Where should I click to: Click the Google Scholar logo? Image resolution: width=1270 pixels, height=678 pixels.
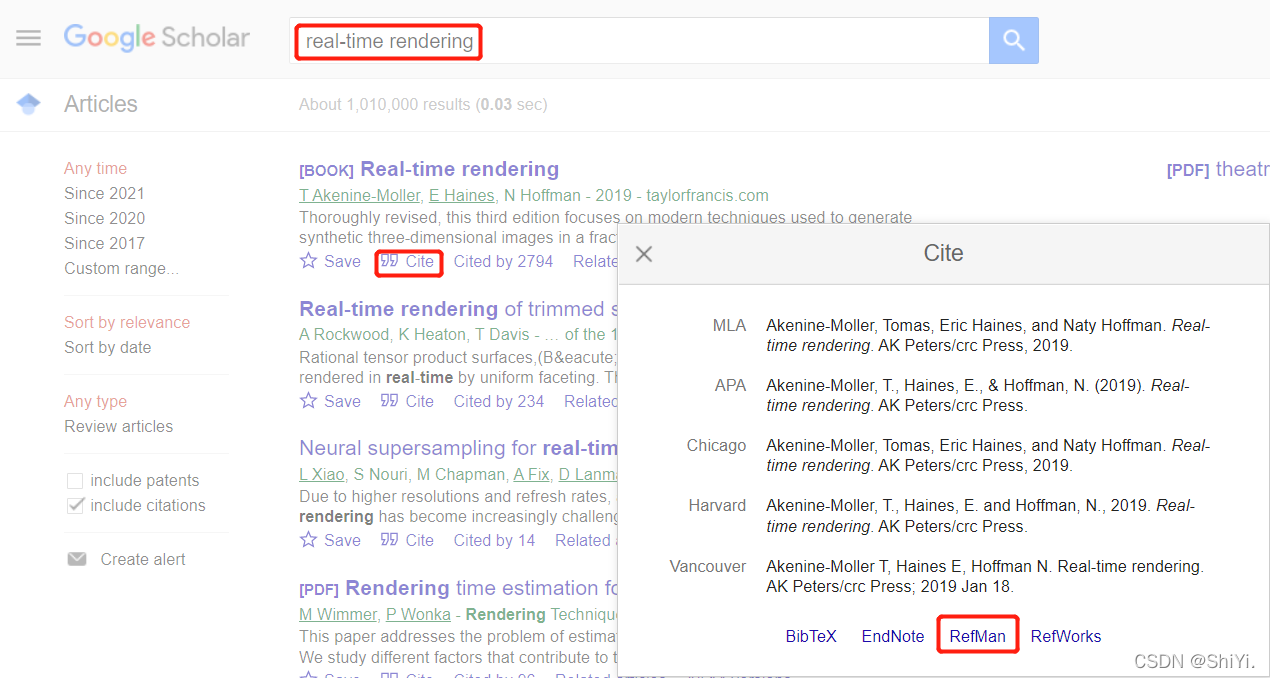(157, 38)
